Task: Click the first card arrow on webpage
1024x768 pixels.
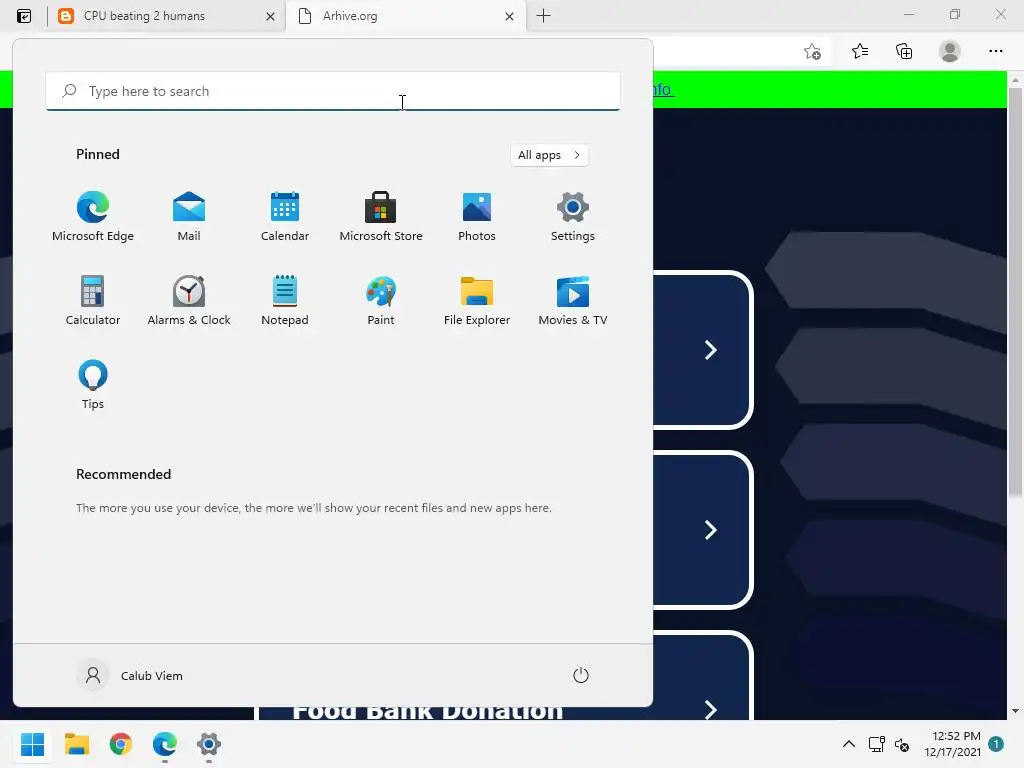Action: 711,350
